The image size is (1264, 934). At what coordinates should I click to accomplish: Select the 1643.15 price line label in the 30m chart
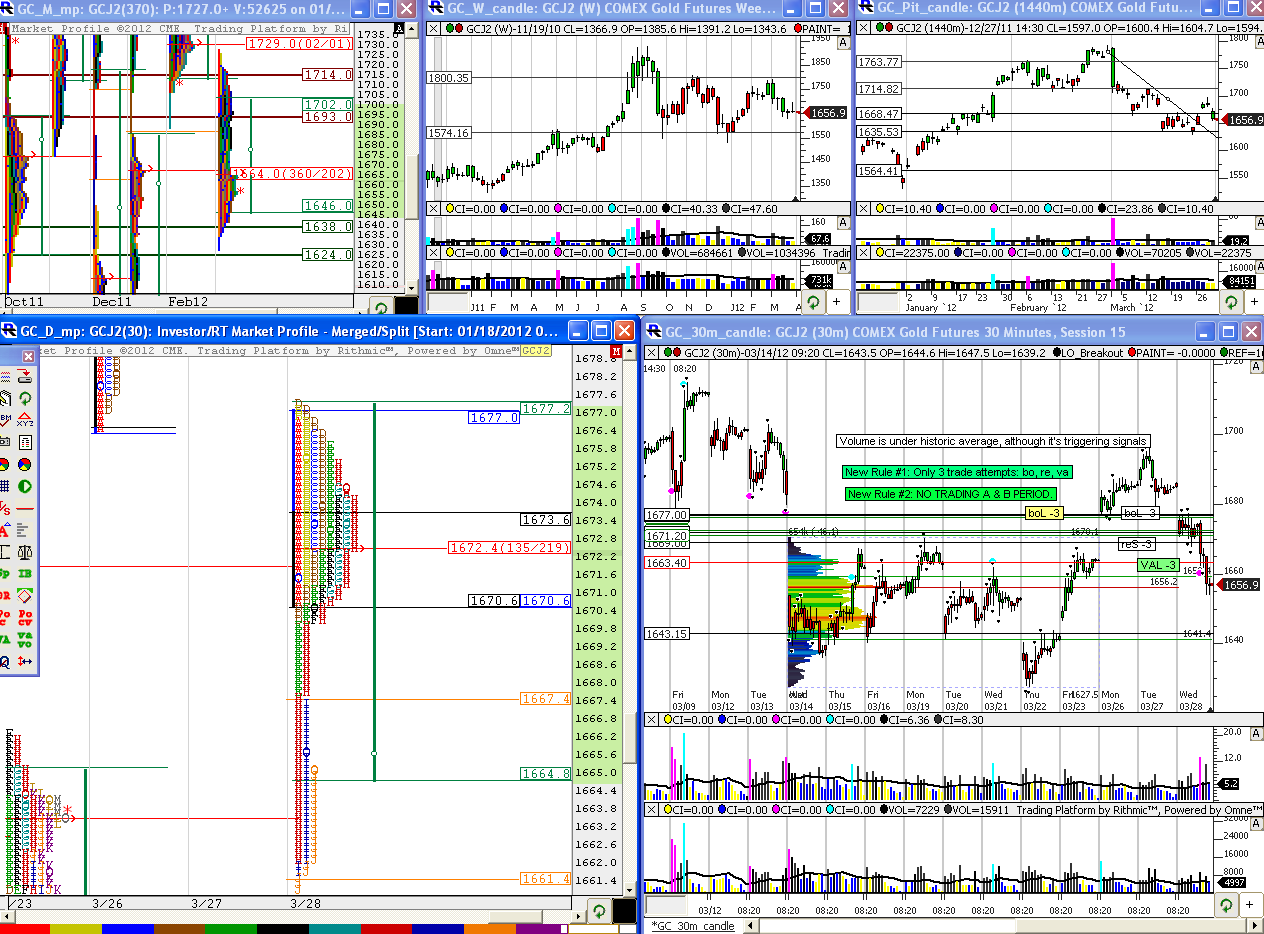(x=666, y=634)
